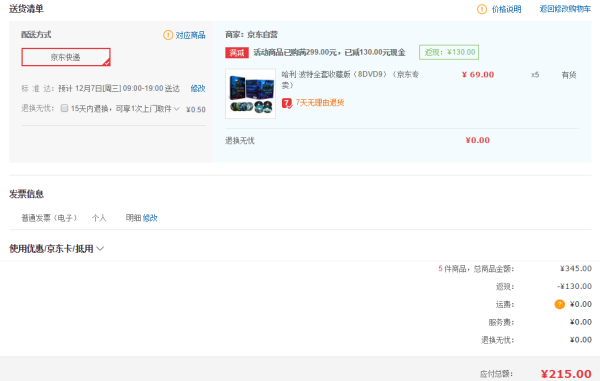Viewport: 600px width, 381px height.
Task: Click 修改 in 发票信息 section
Action: [150, 218]
